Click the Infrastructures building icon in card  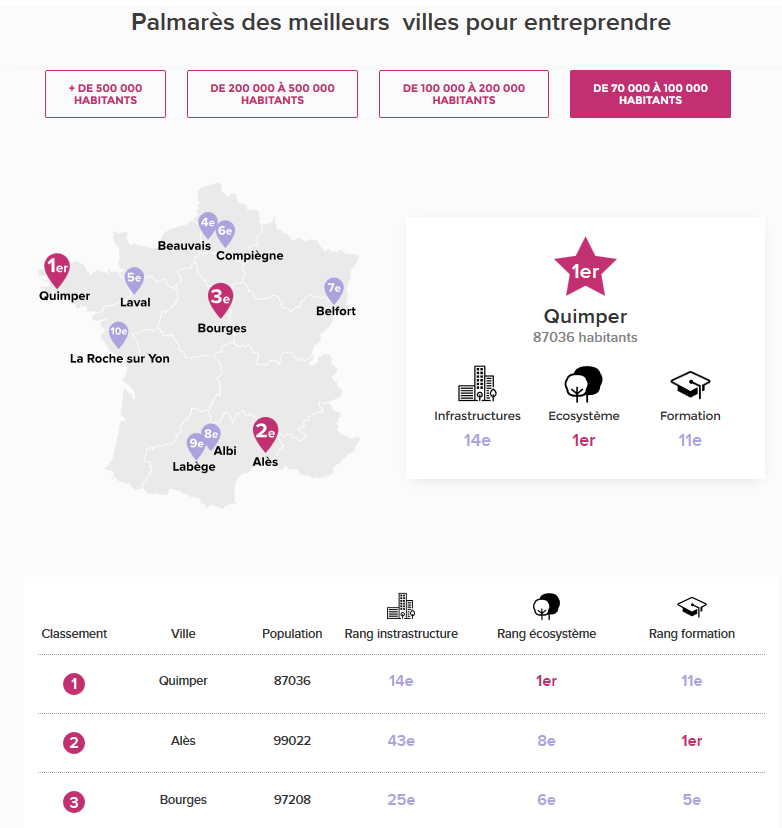click(x=477, y=383)
